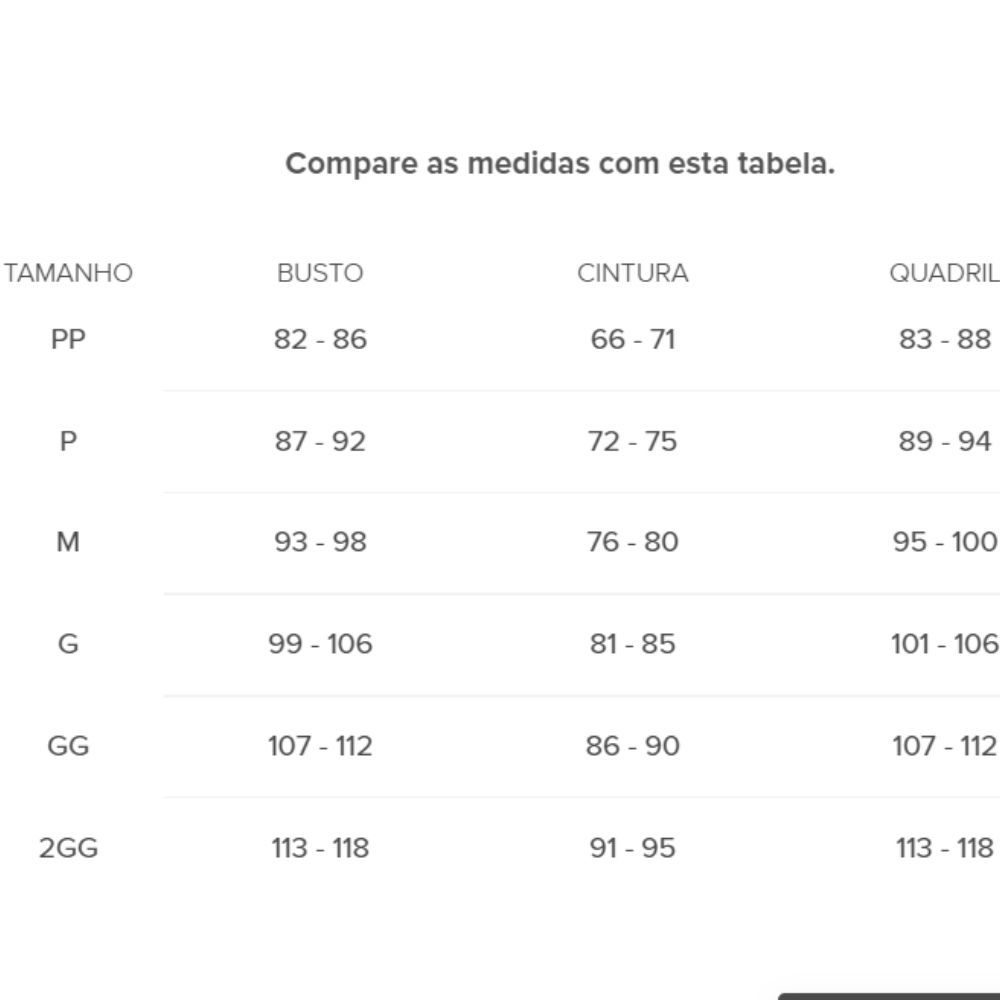
Task: Click the QUADRIL column header
Action: (943, 273)
